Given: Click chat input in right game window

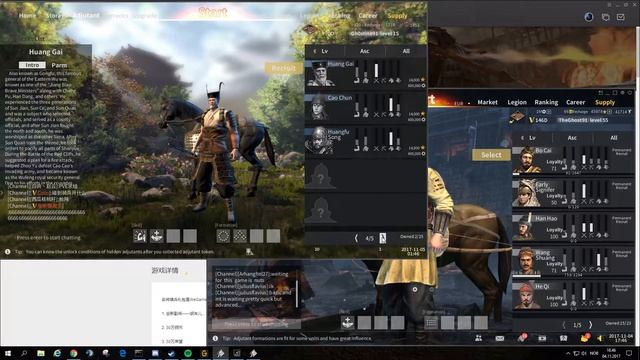Looking at the screenshot, I should [x=256, y=324].
